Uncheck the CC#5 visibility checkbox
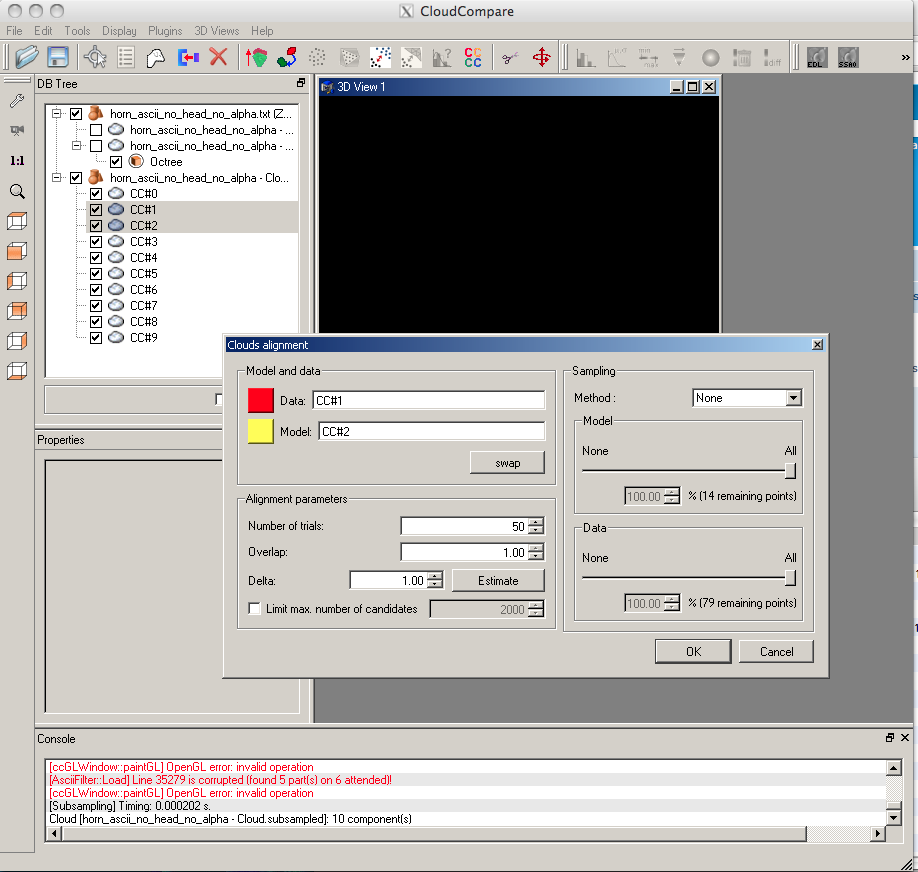This screenshot has width=918, height=872. click(96, 273)
